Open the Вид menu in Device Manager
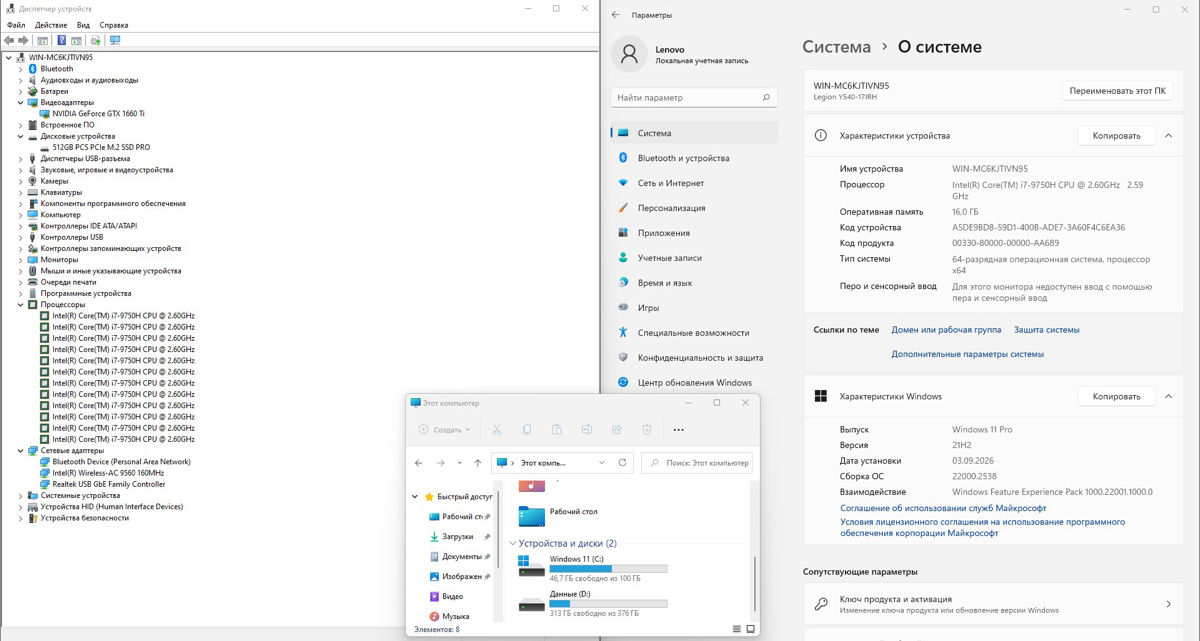The width and height of the screenshot is (1200, 641). [83, 24]
